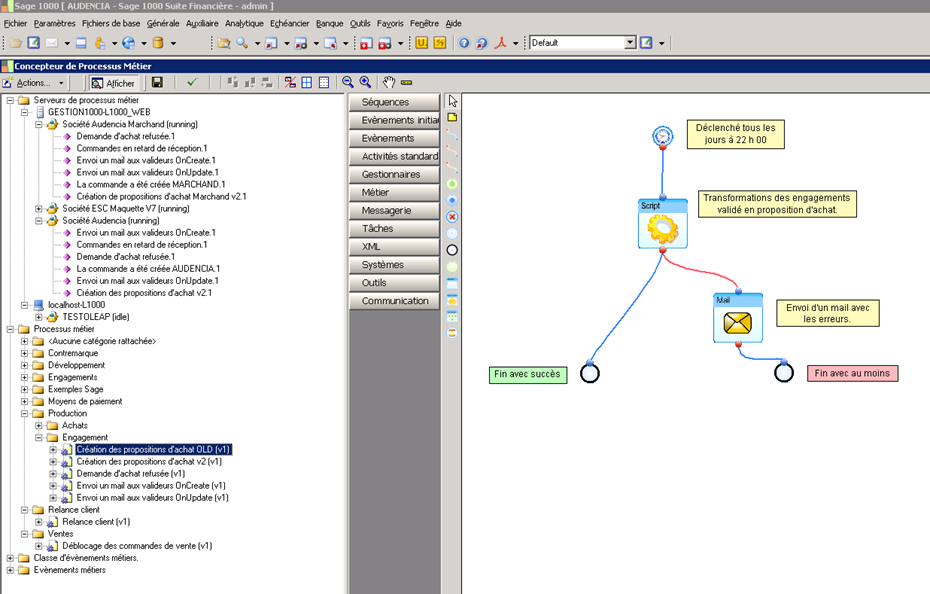Zoom out on the process diagram
930x594 pixels.
[x=348, y=82]
